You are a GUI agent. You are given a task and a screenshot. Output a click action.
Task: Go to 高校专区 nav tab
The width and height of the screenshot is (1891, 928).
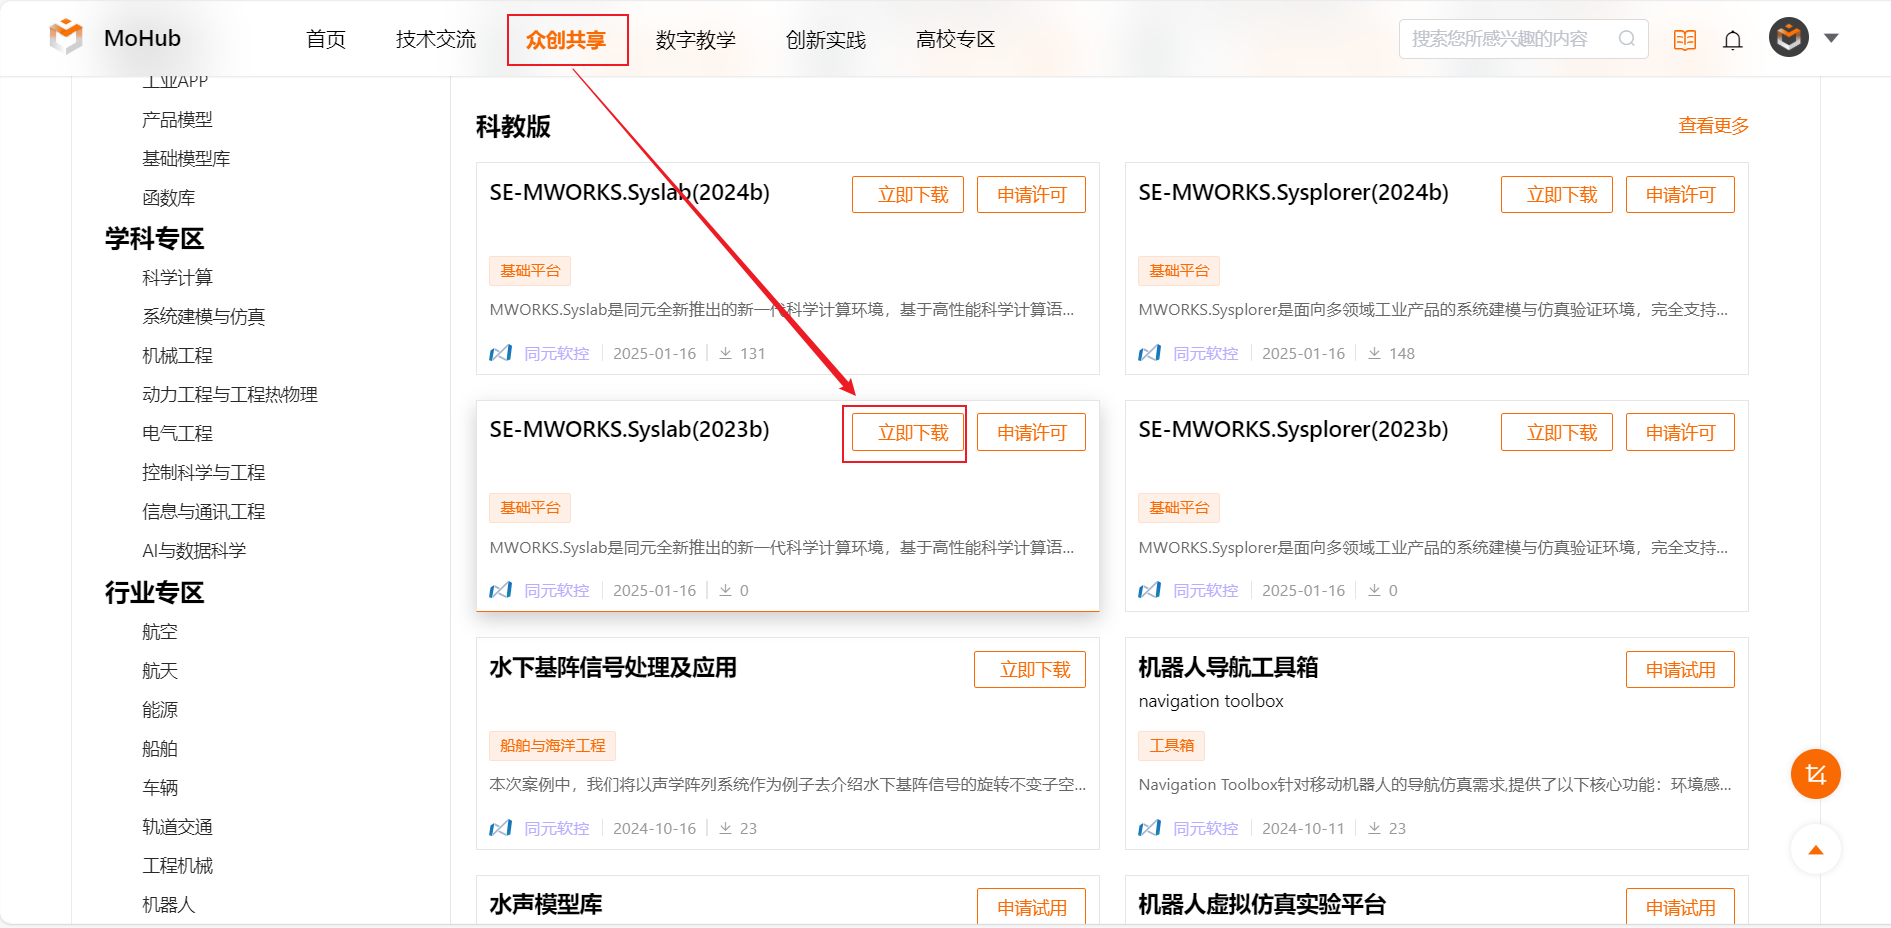click(956, 39)
